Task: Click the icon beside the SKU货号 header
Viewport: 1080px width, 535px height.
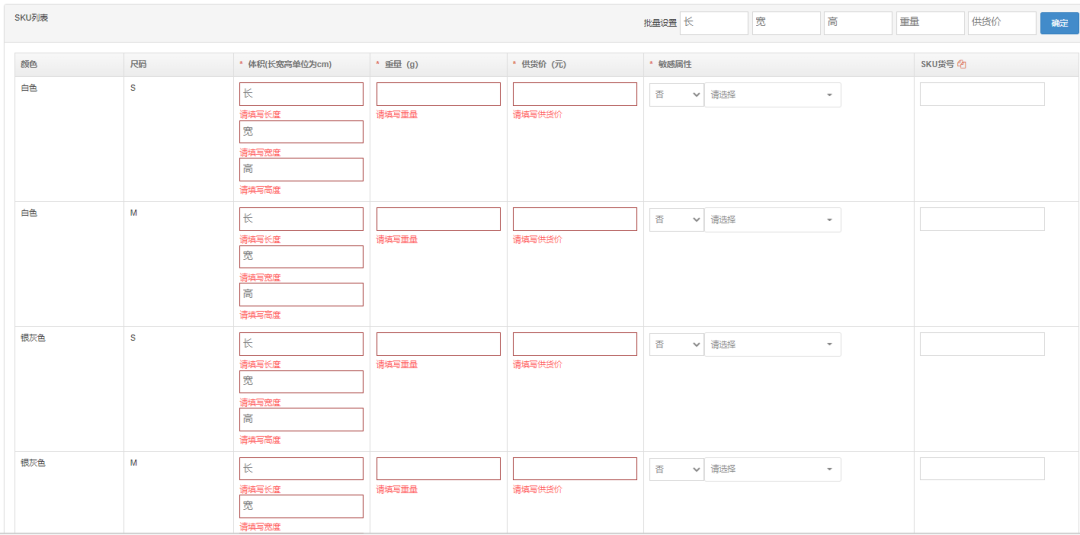Action: pos(962,64)
